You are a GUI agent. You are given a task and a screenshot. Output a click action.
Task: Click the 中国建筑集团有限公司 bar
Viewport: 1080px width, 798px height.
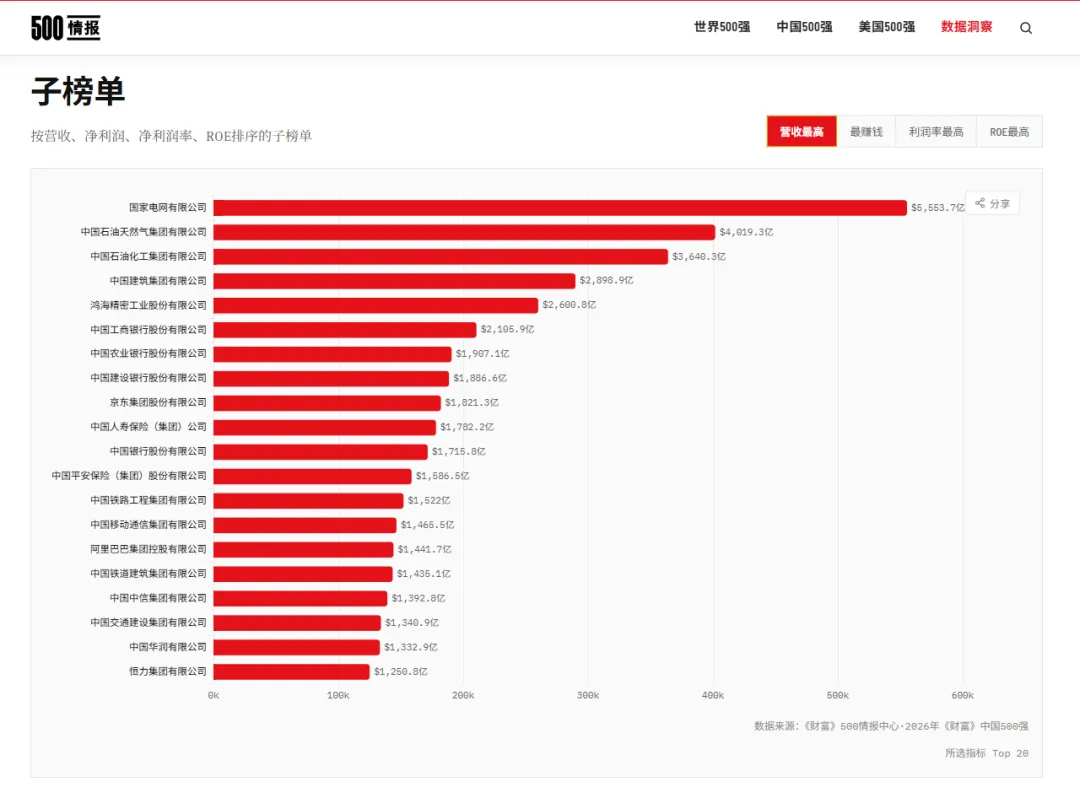(x=394, y=281)
